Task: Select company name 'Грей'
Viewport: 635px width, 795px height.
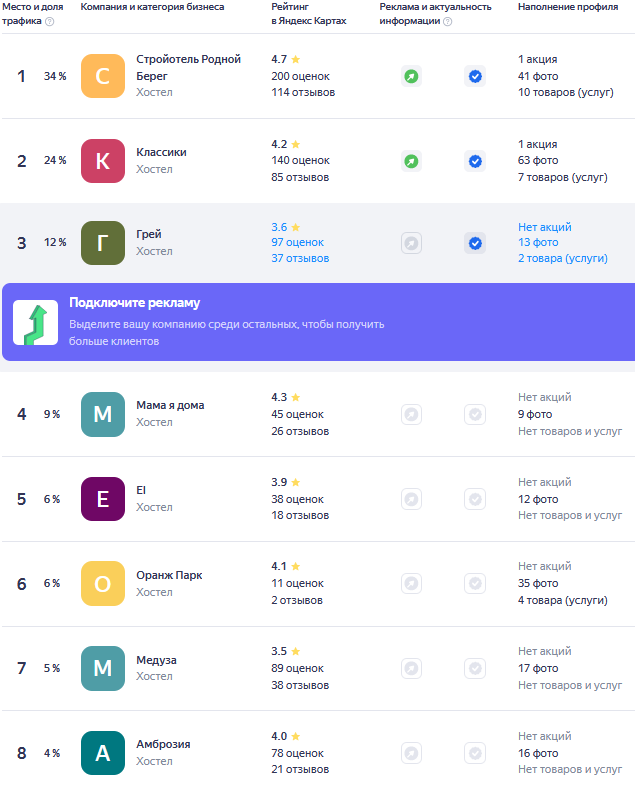Action: click(149, 234)
